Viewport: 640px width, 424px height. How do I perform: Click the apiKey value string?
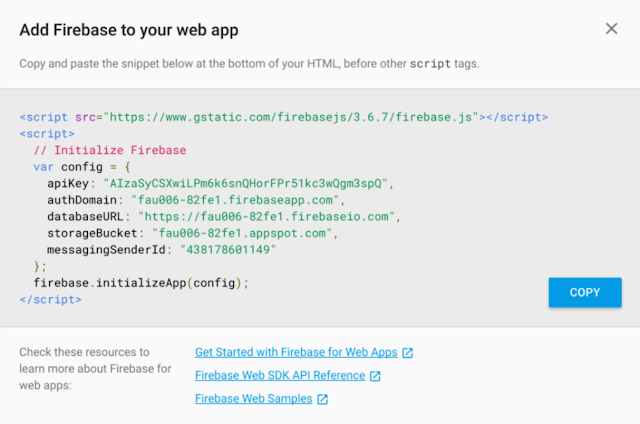245,183
